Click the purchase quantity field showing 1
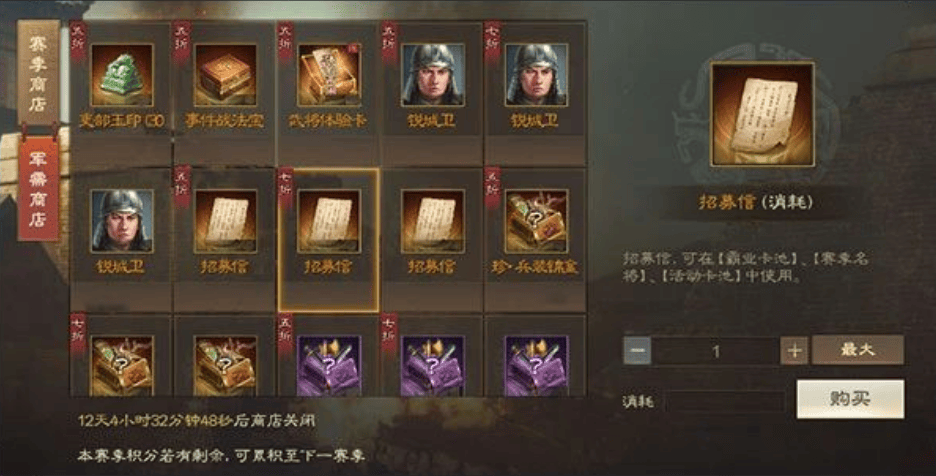Image resolution: width=936 pixels, height=476 pixels. pos(716,351)
